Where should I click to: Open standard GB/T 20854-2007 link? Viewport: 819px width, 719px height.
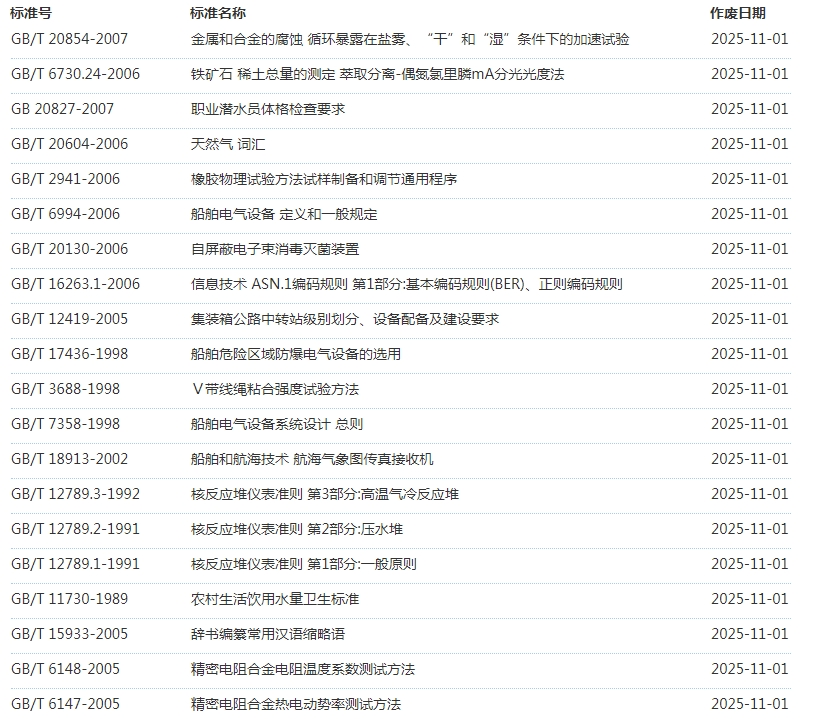click(x=69, y=39)
